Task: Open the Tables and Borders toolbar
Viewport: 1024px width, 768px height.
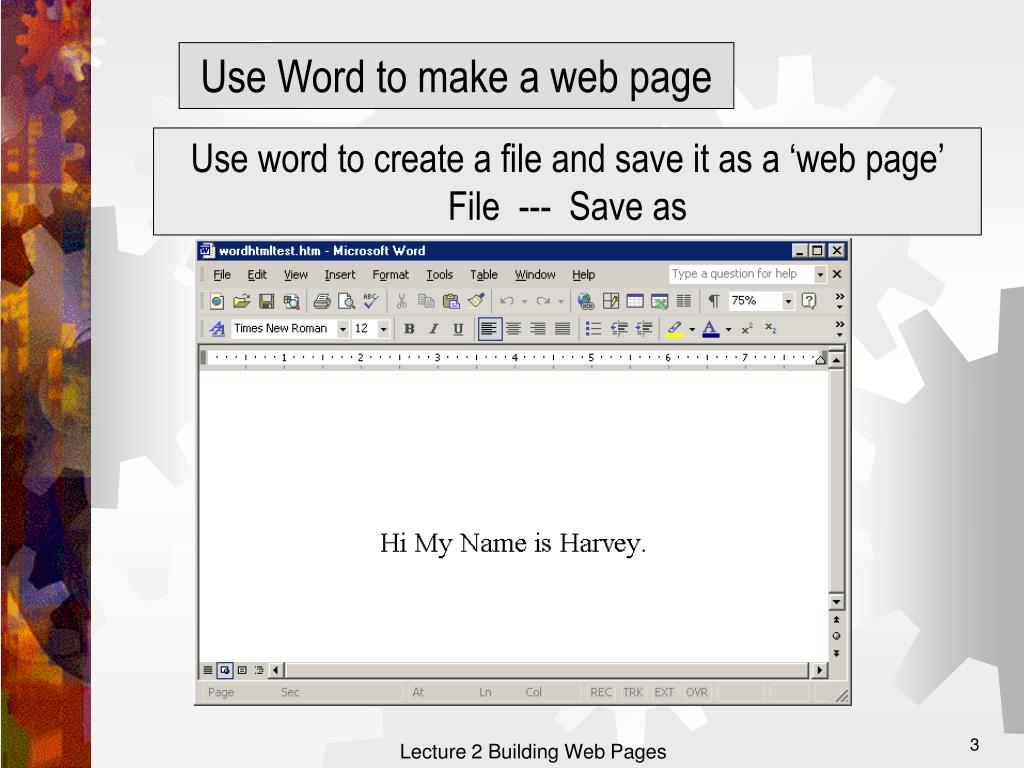Action: click(611, 301)
